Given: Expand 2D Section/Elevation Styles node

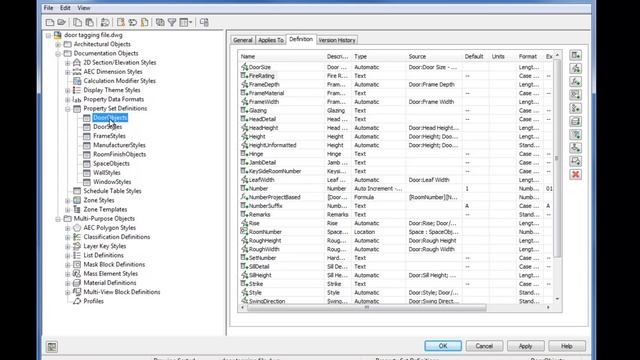Looking at the screenshot, I should pyautogui.click(x=68, y=63).
